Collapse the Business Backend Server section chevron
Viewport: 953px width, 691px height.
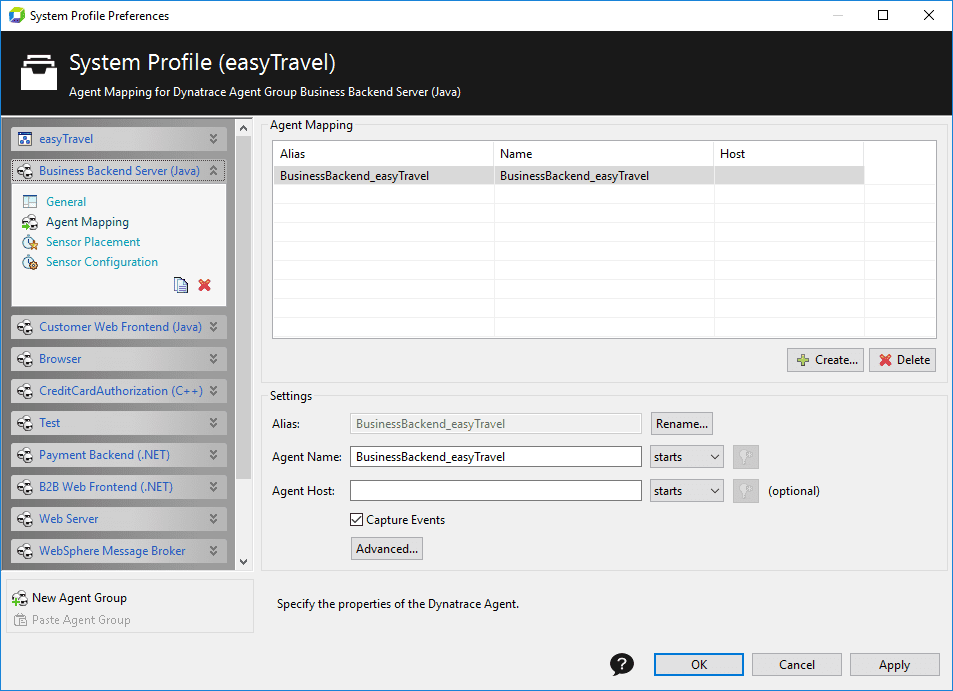tap(213, 171)
